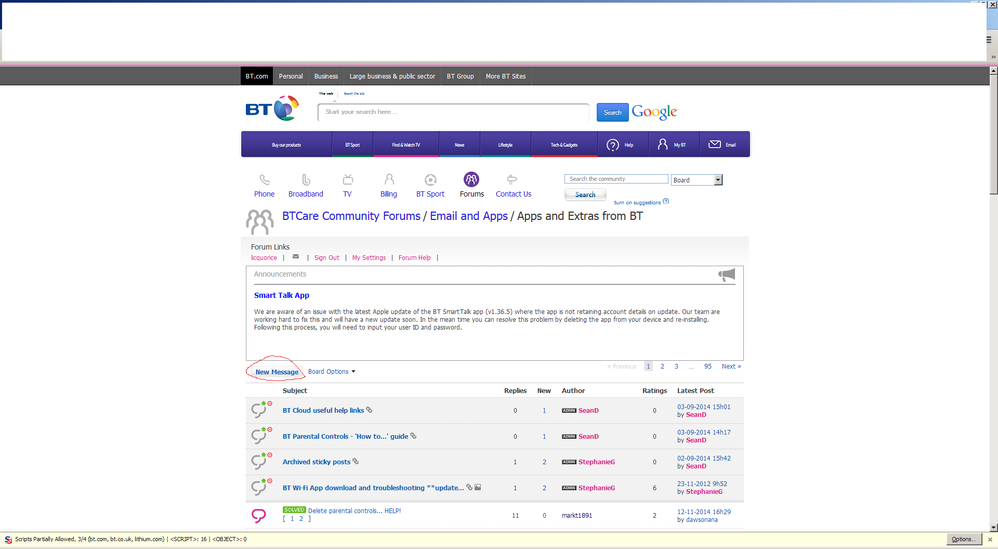Select the Forums people icon
This screenshot has width=998, height=549.
click(x=471, y=179)
